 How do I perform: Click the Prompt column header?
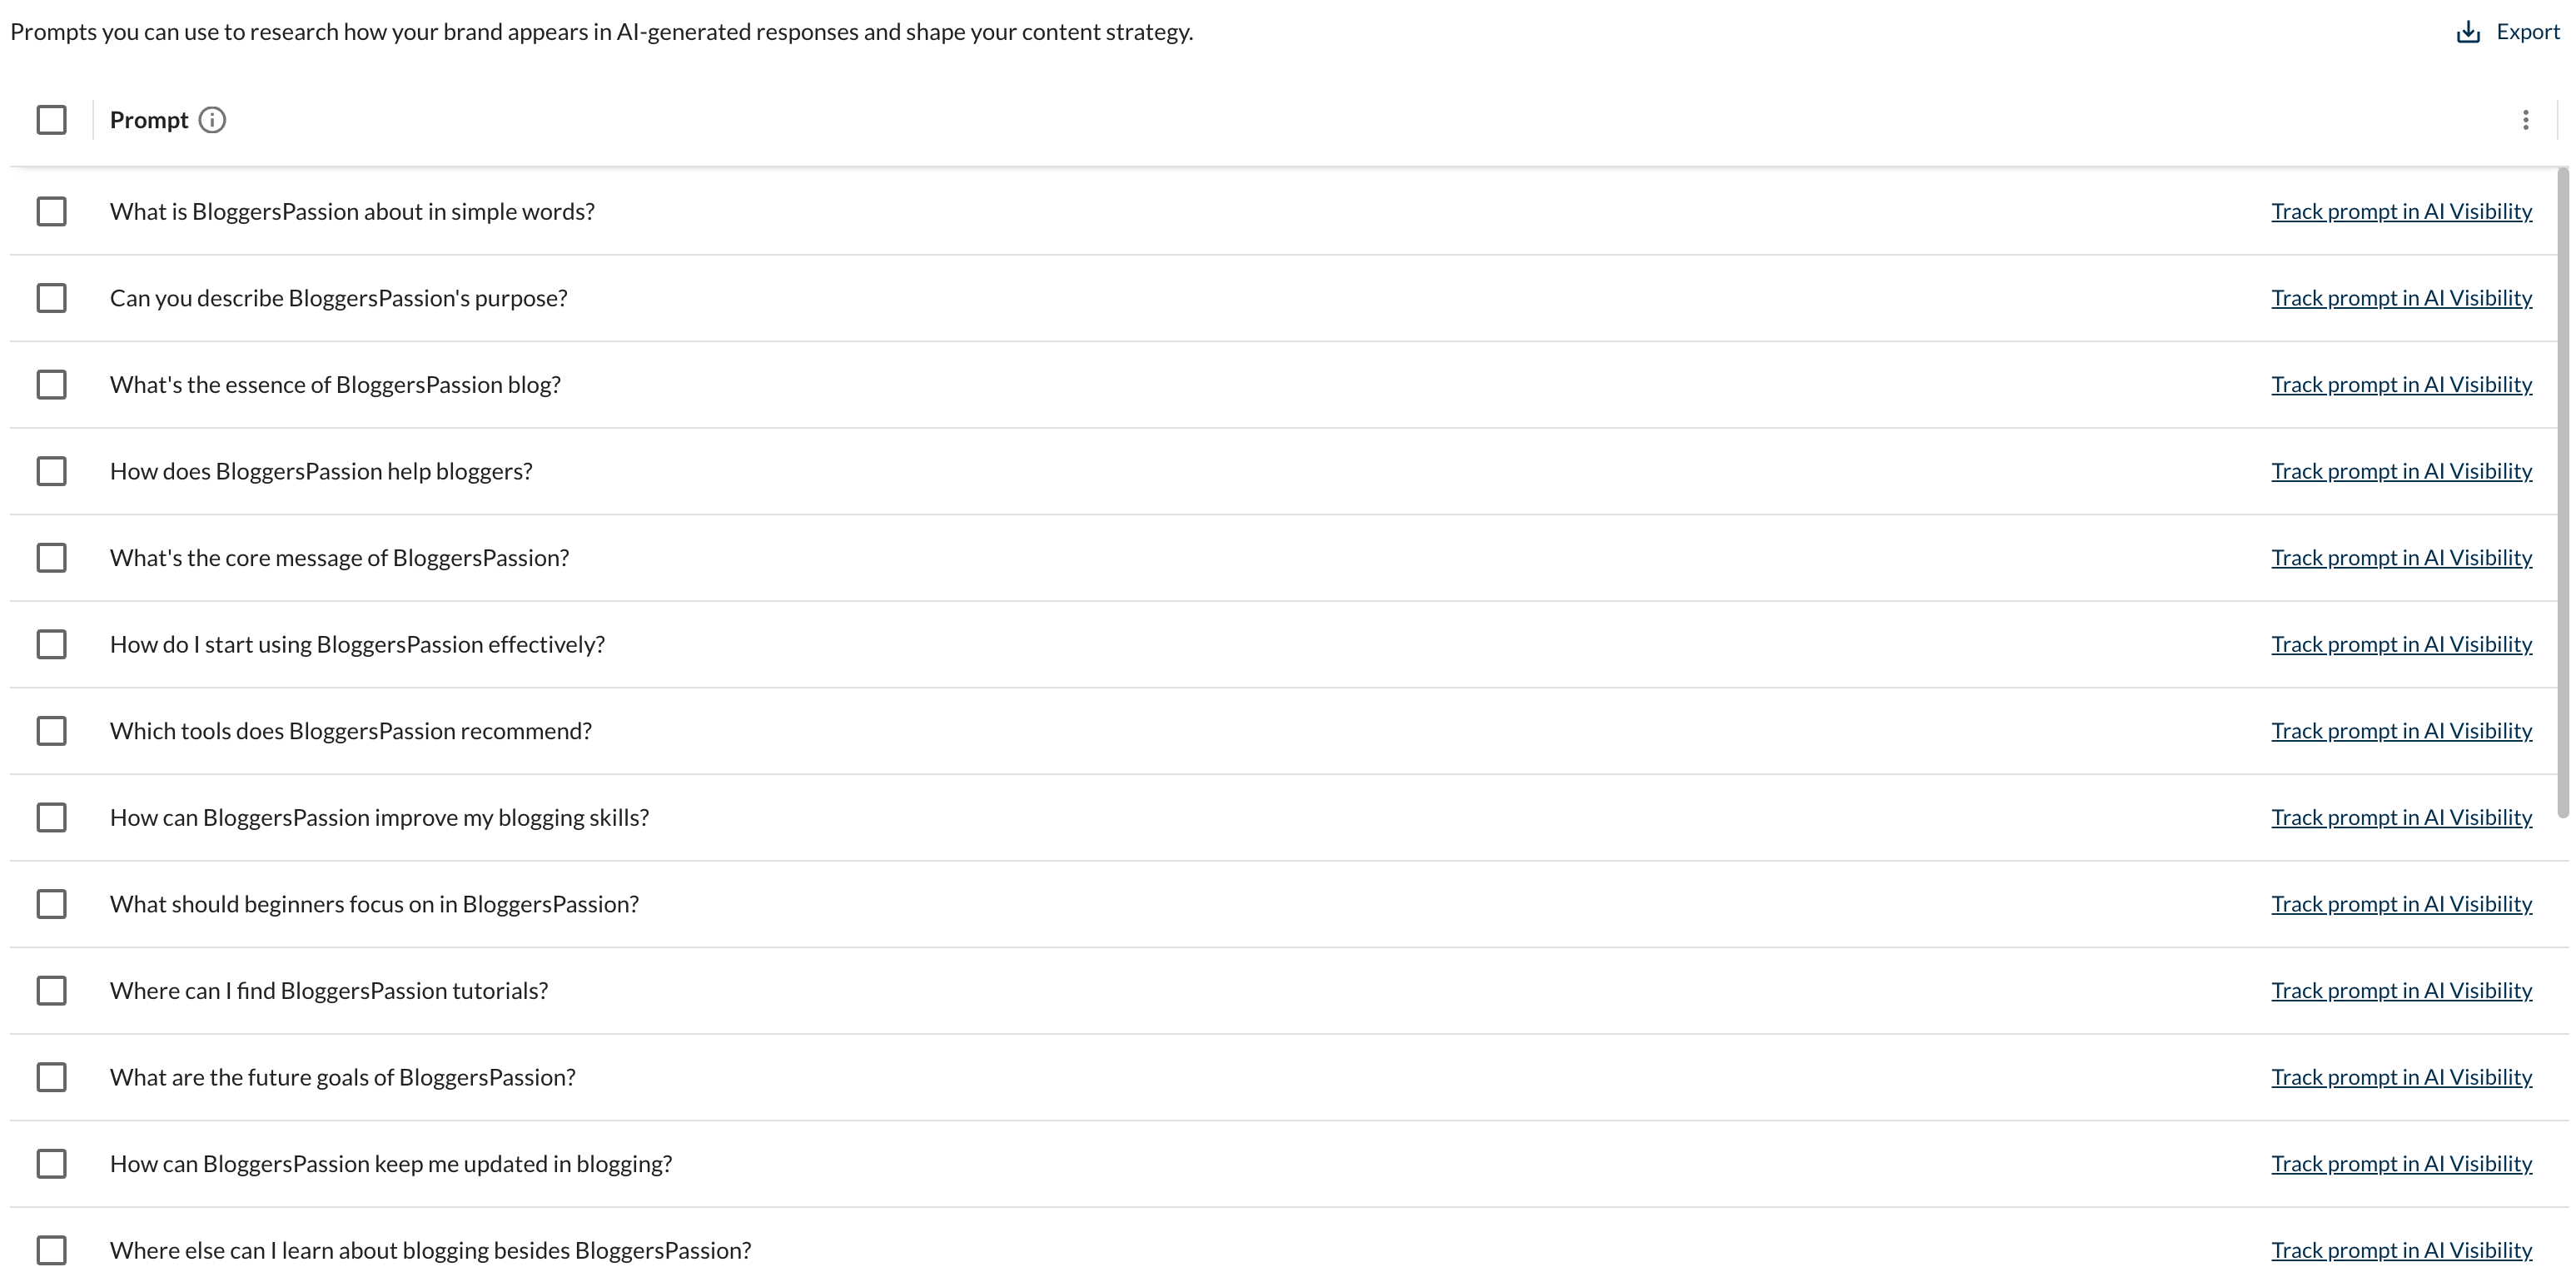[149, 120]
